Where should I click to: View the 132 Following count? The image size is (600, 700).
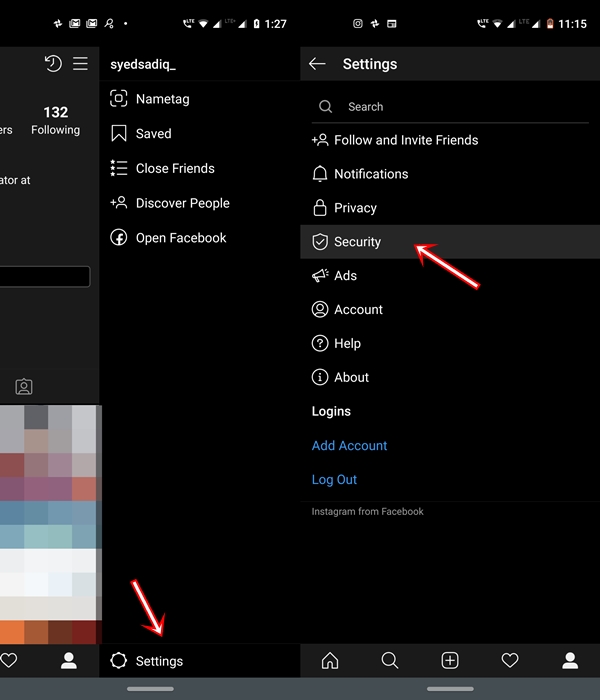coord(56,121)
